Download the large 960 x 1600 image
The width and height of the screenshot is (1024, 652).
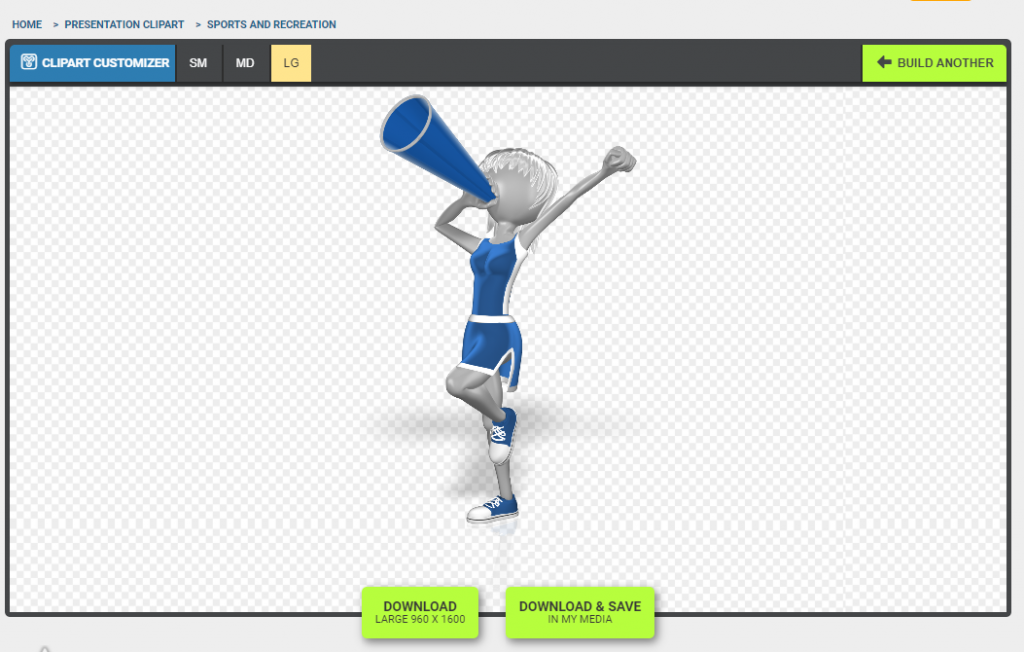[420, 612]
